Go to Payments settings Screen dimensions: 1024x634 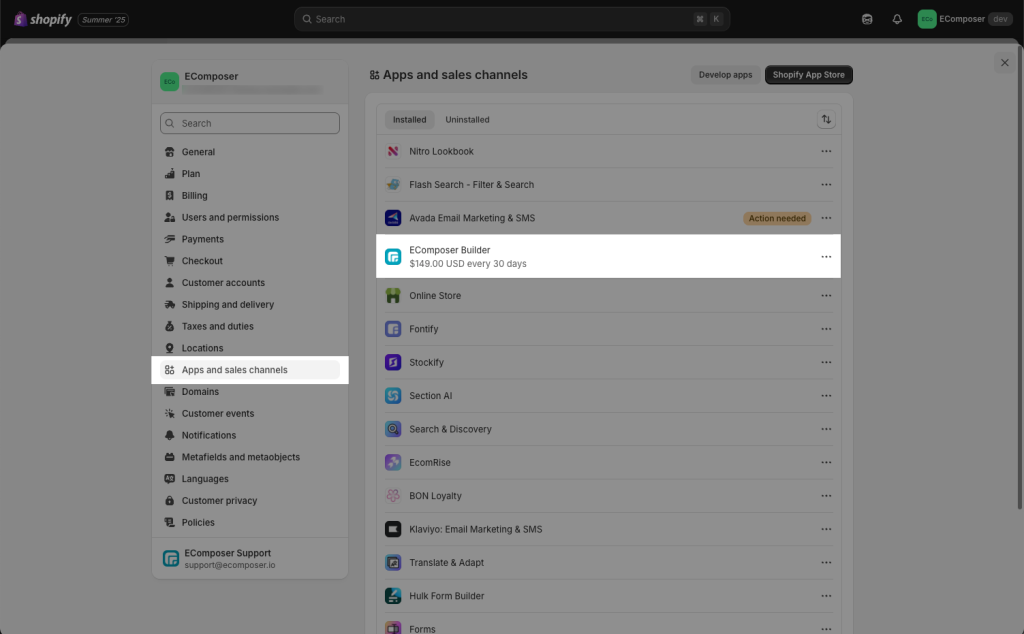pyautogui.click(x=249, y=240)
